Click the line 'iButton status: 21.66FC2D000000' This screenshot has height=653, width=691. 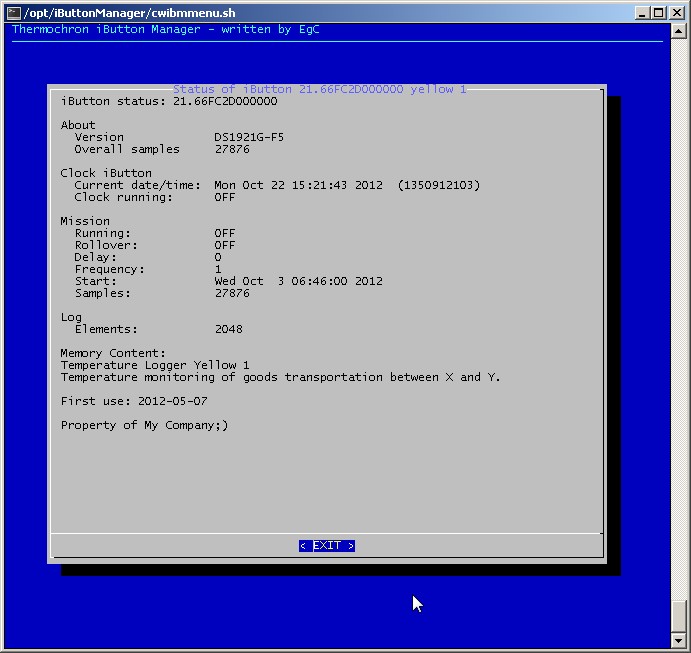169,101
